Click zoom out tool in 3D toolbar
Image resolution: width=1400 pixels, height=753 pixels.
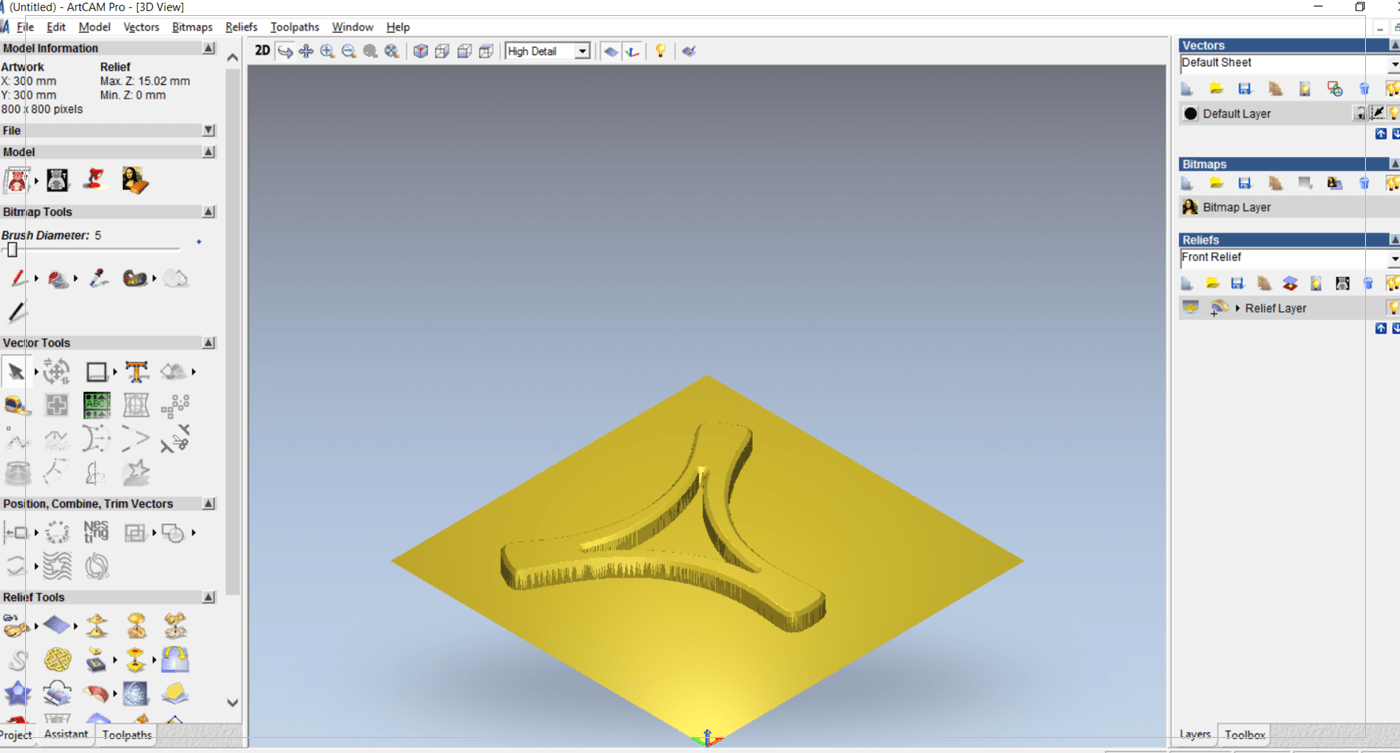point(349,51)
